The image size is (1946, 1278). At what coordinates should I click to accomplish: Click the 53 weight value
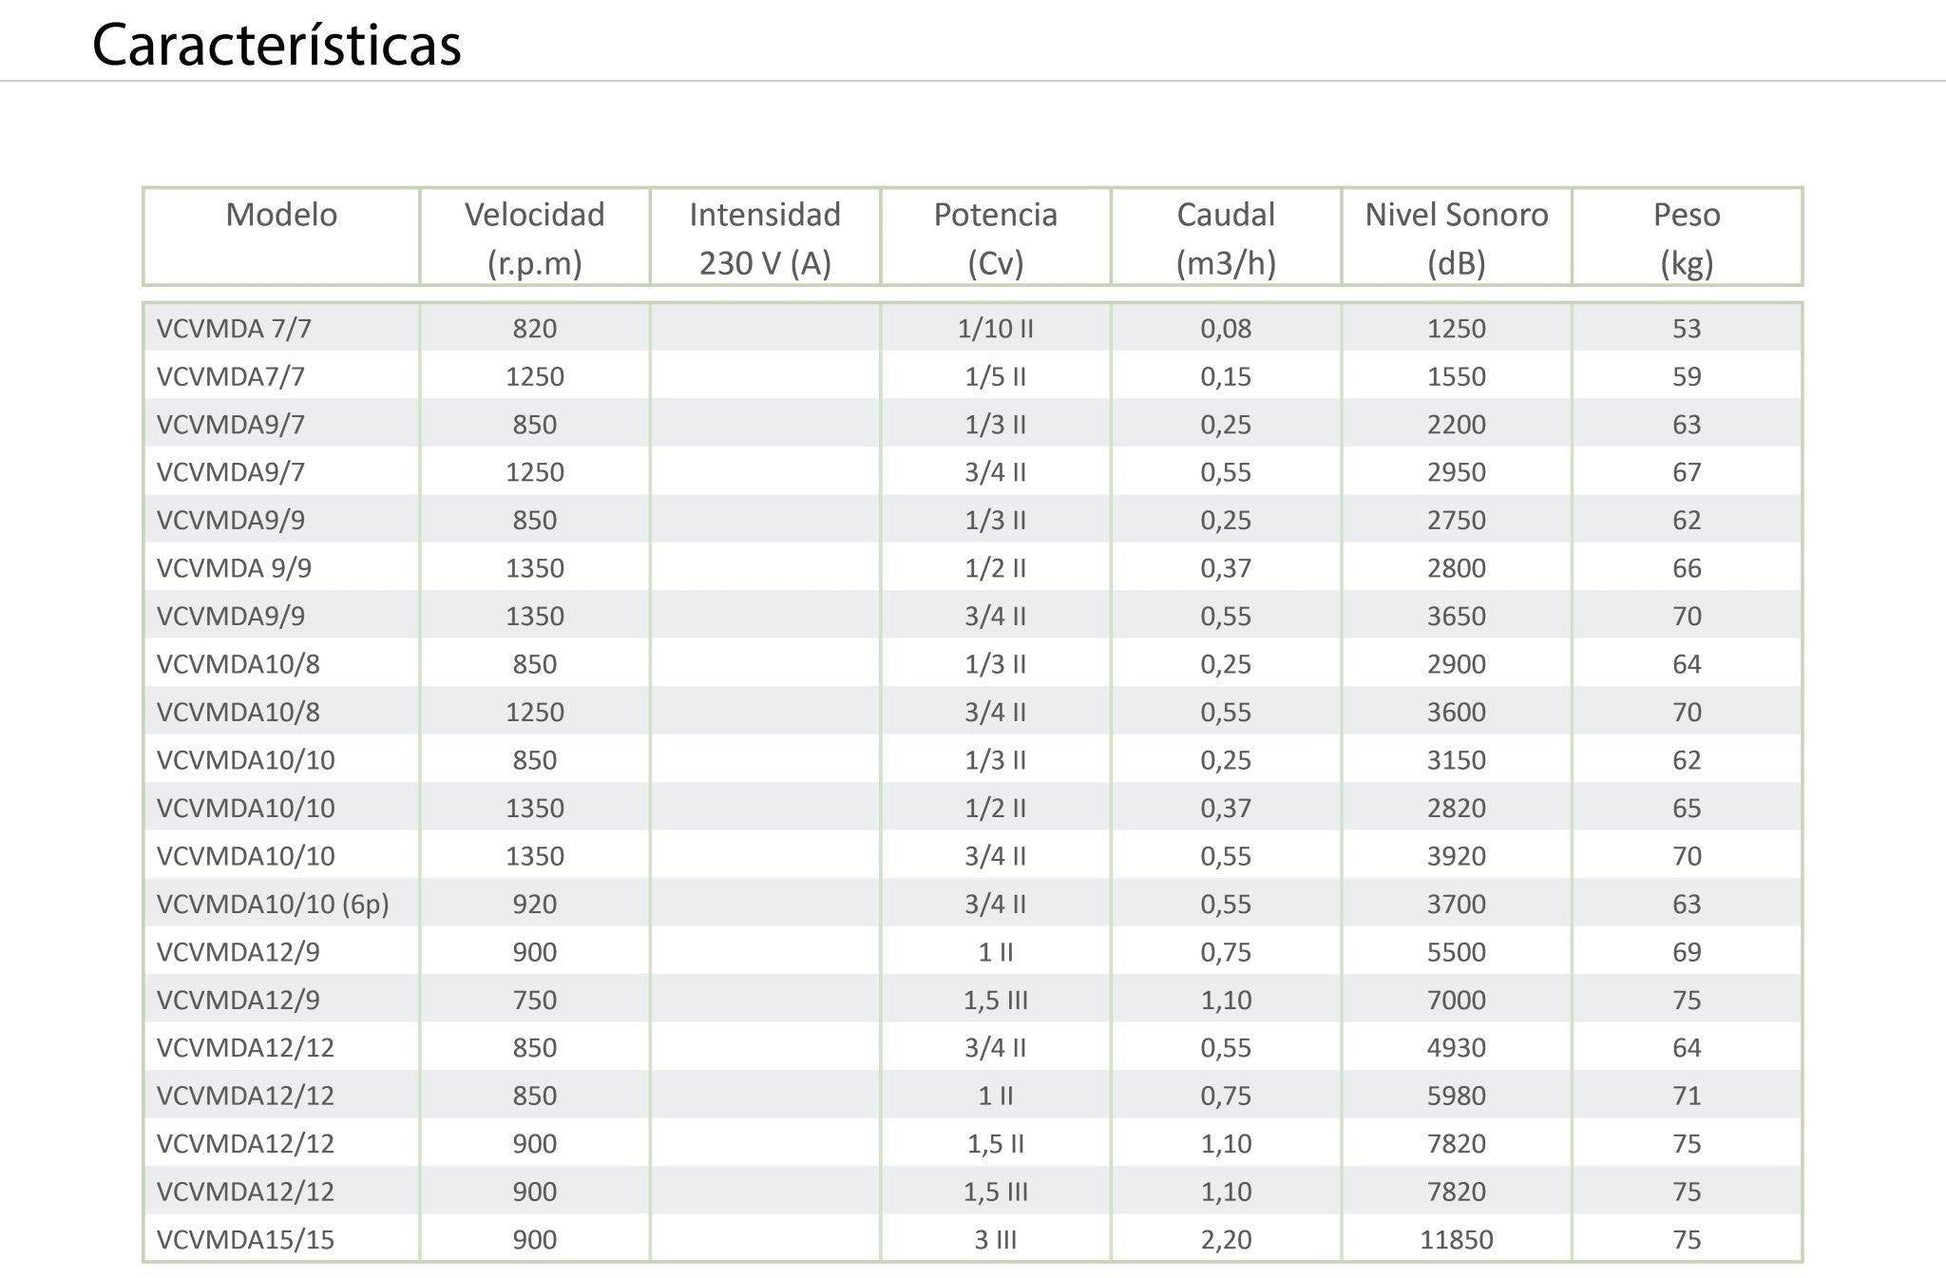click(1687, 328)
